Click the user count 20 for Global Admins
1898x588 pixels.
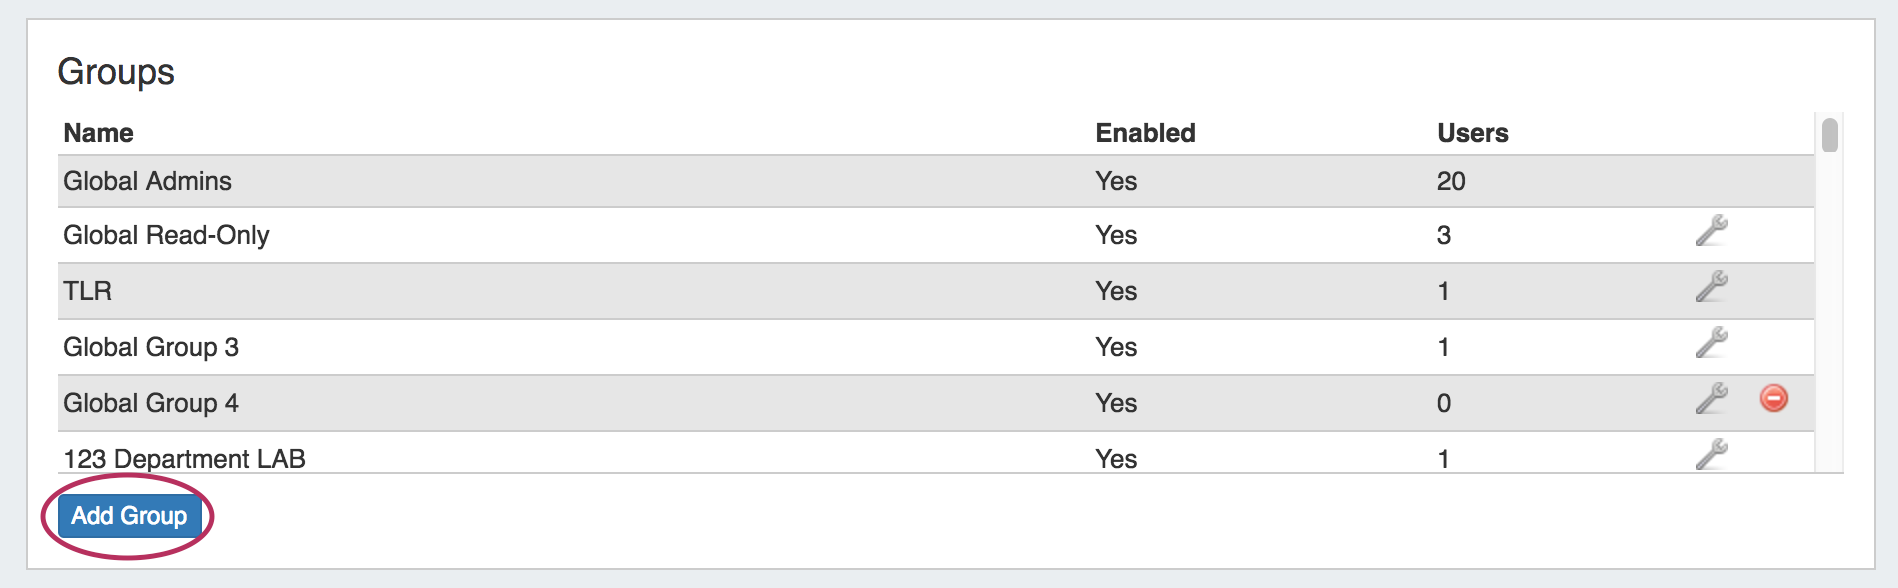point(1451,181)
